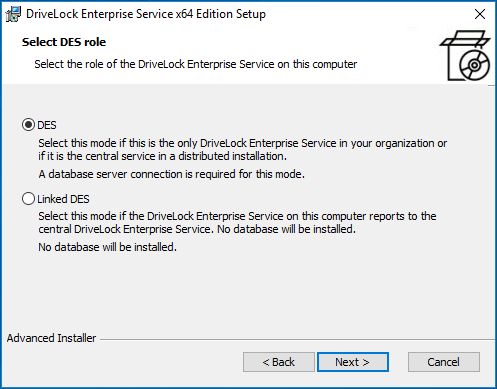Select the DES radio button

point(28,125)
